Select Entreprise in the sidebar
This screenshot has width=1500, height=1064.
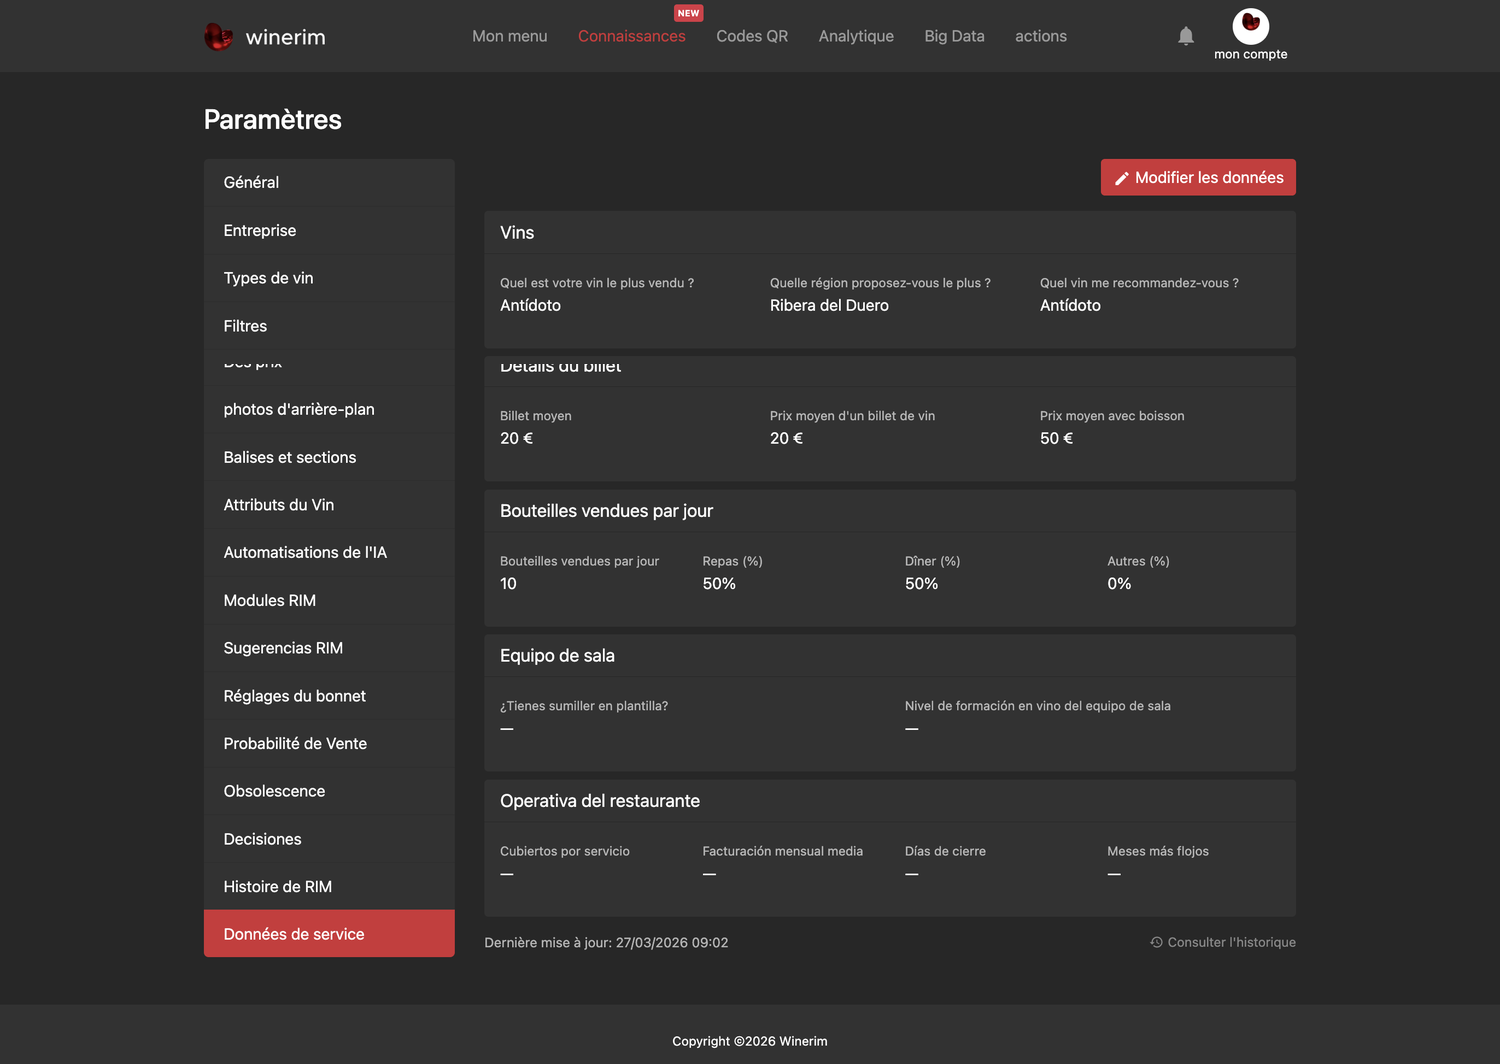point(329,230)
